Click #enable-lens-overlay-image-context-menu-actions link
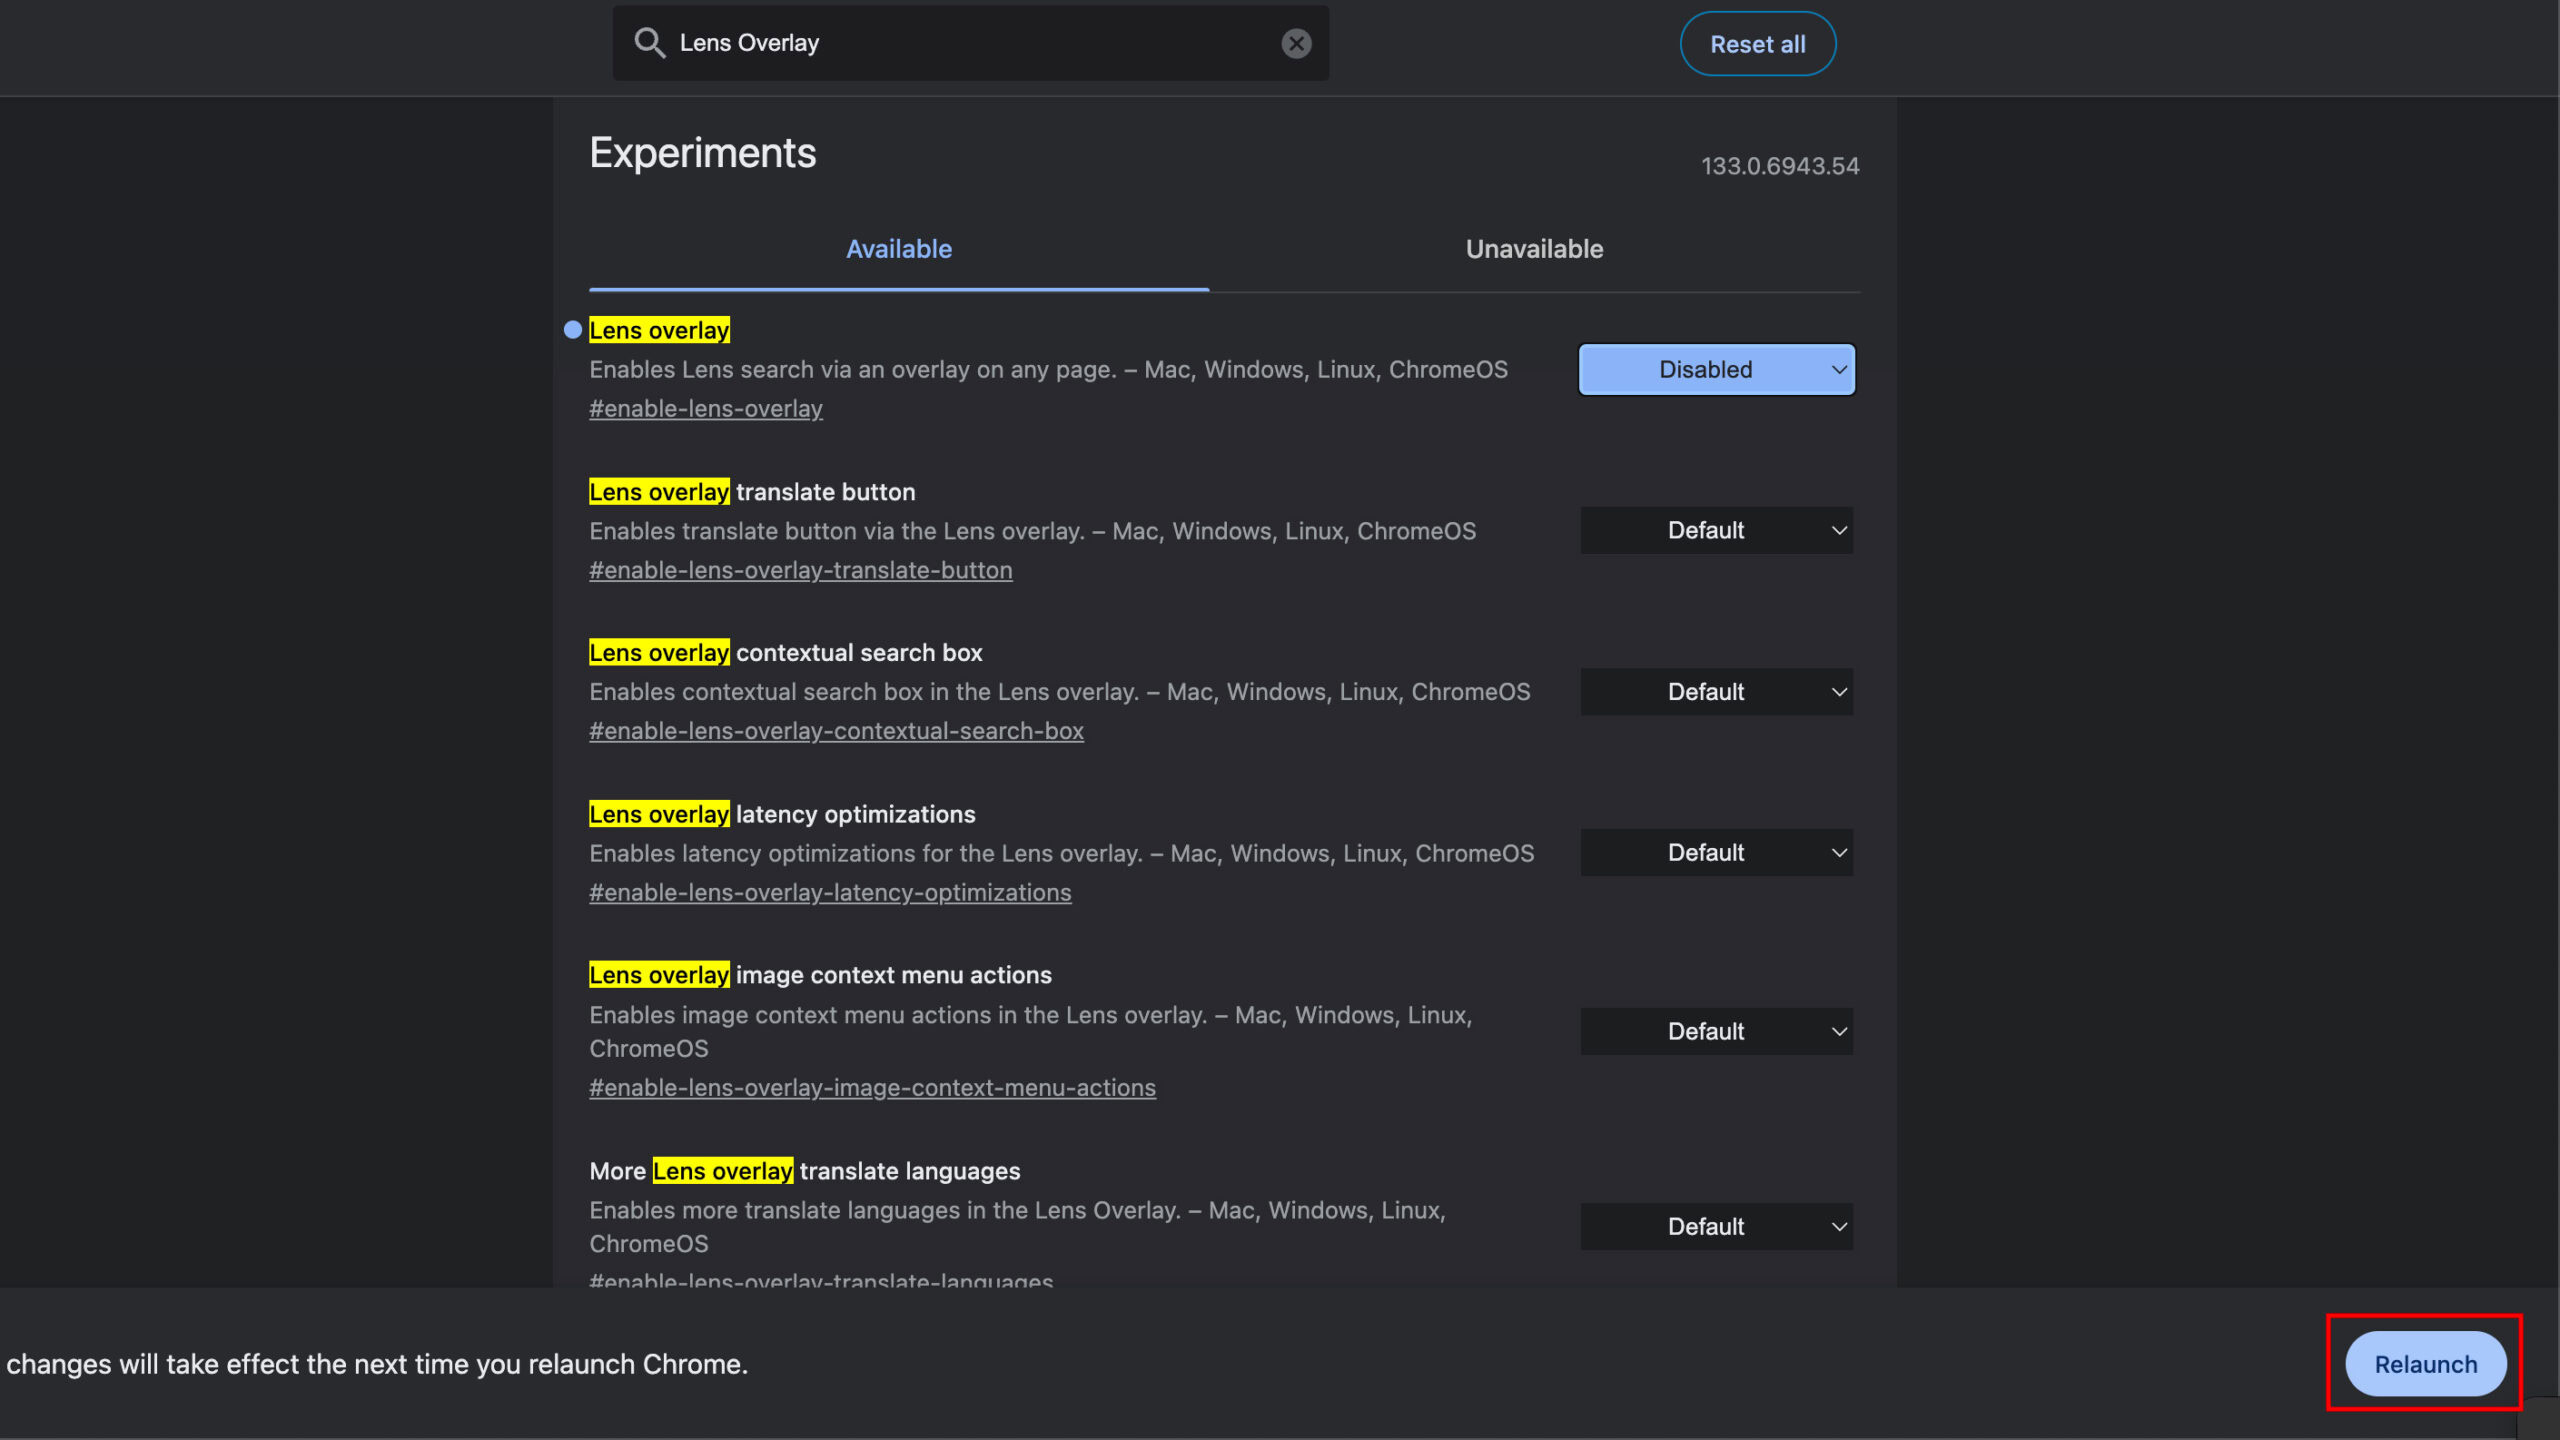 coord(872,1088)
